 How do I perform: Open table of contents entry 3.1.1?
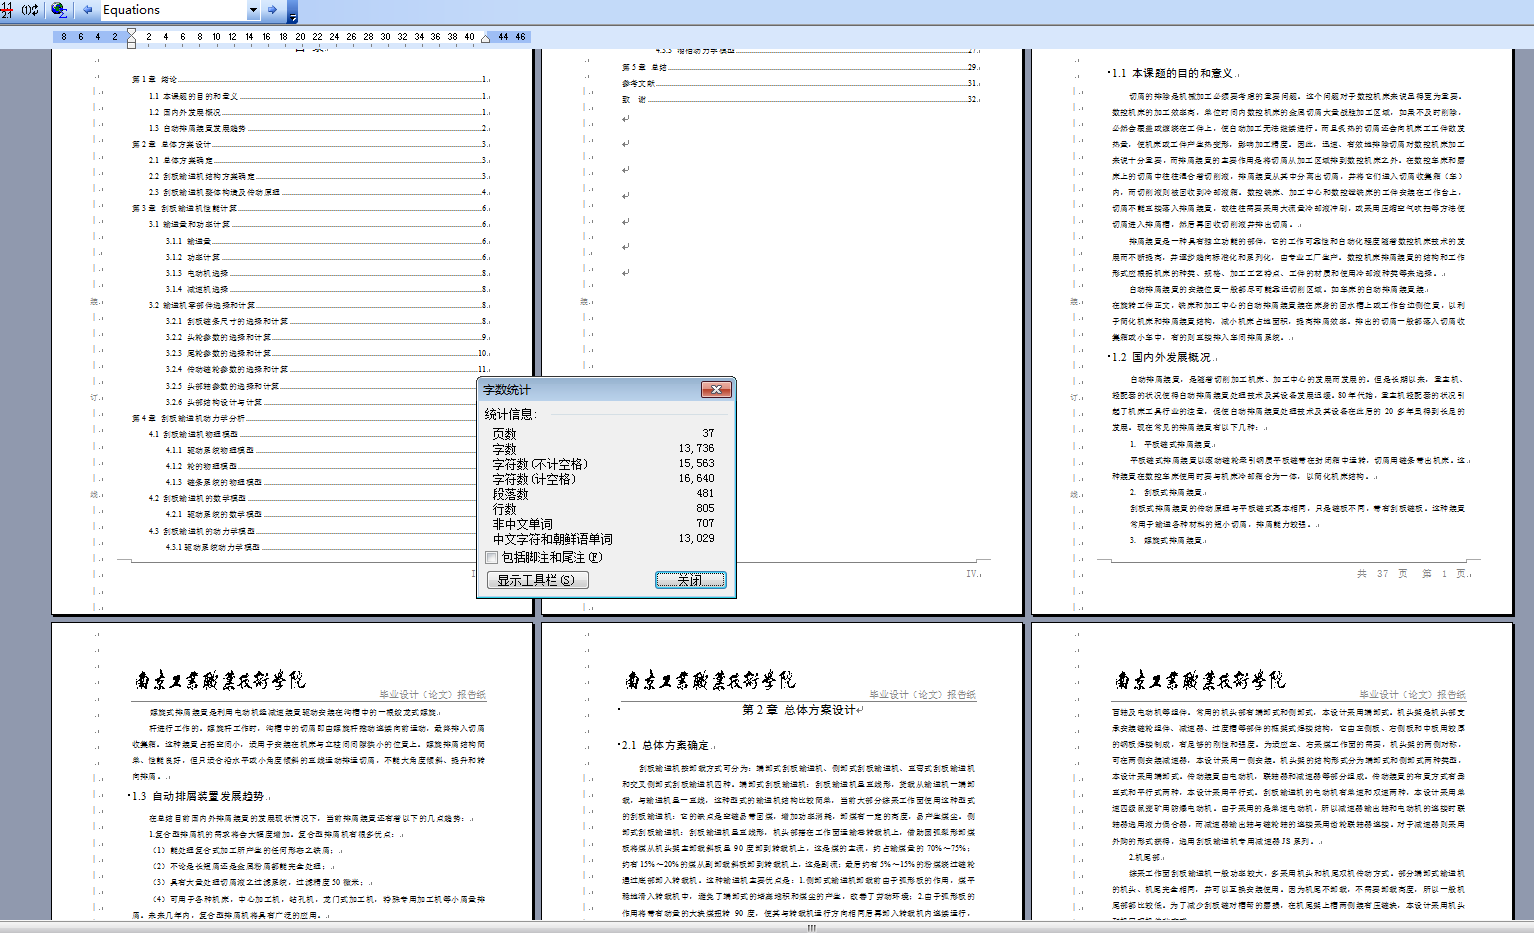point(327,241)
